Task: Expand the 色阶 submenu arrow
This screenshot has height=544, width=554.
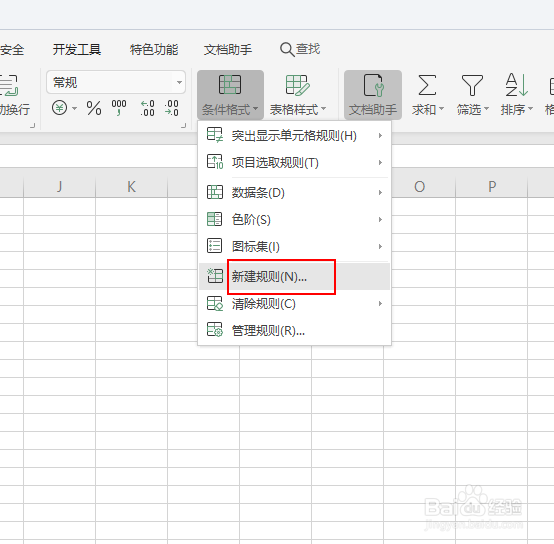Action: click(380, 219)
